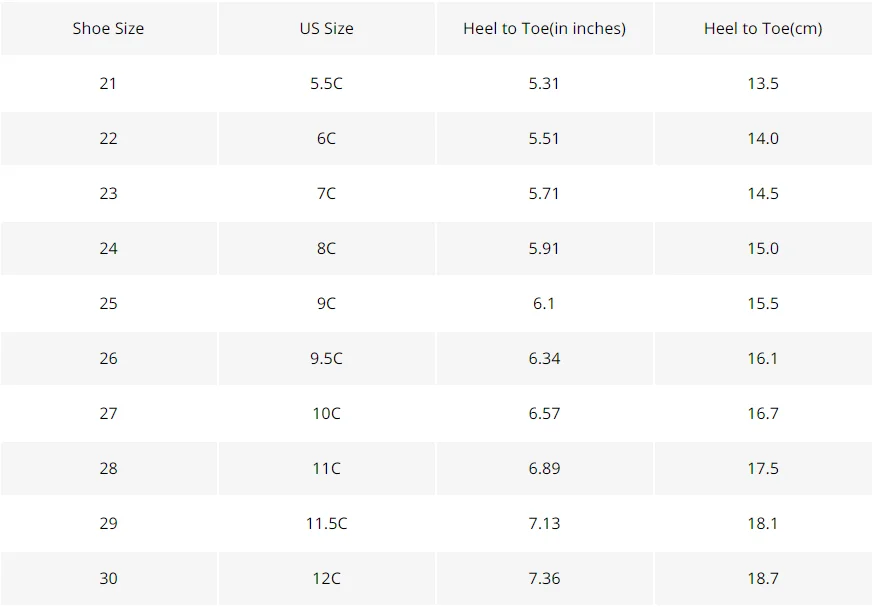Click shoe size 21 cell
872x607 pixels.
(x=108, y=83)
